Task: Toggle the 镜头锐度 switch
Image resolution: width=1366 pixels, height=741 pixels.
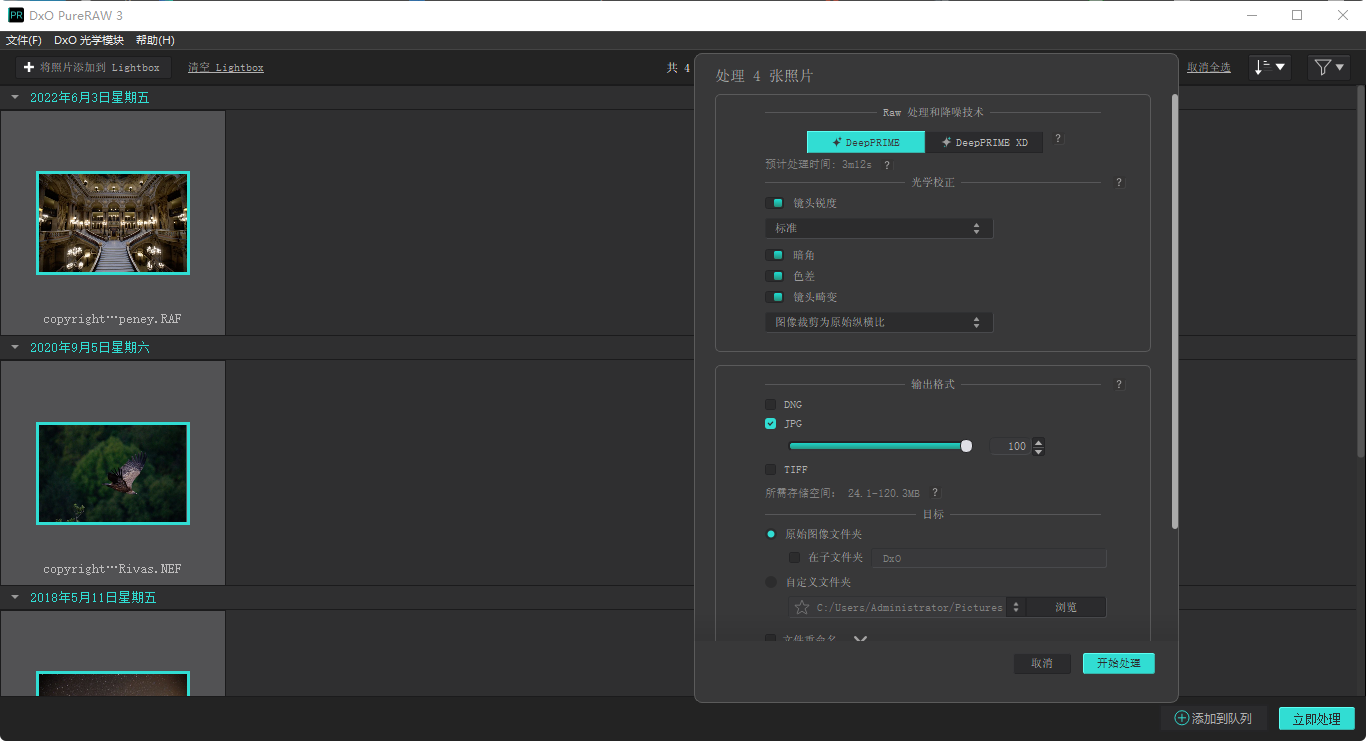Action: click(x=774, y=203)
